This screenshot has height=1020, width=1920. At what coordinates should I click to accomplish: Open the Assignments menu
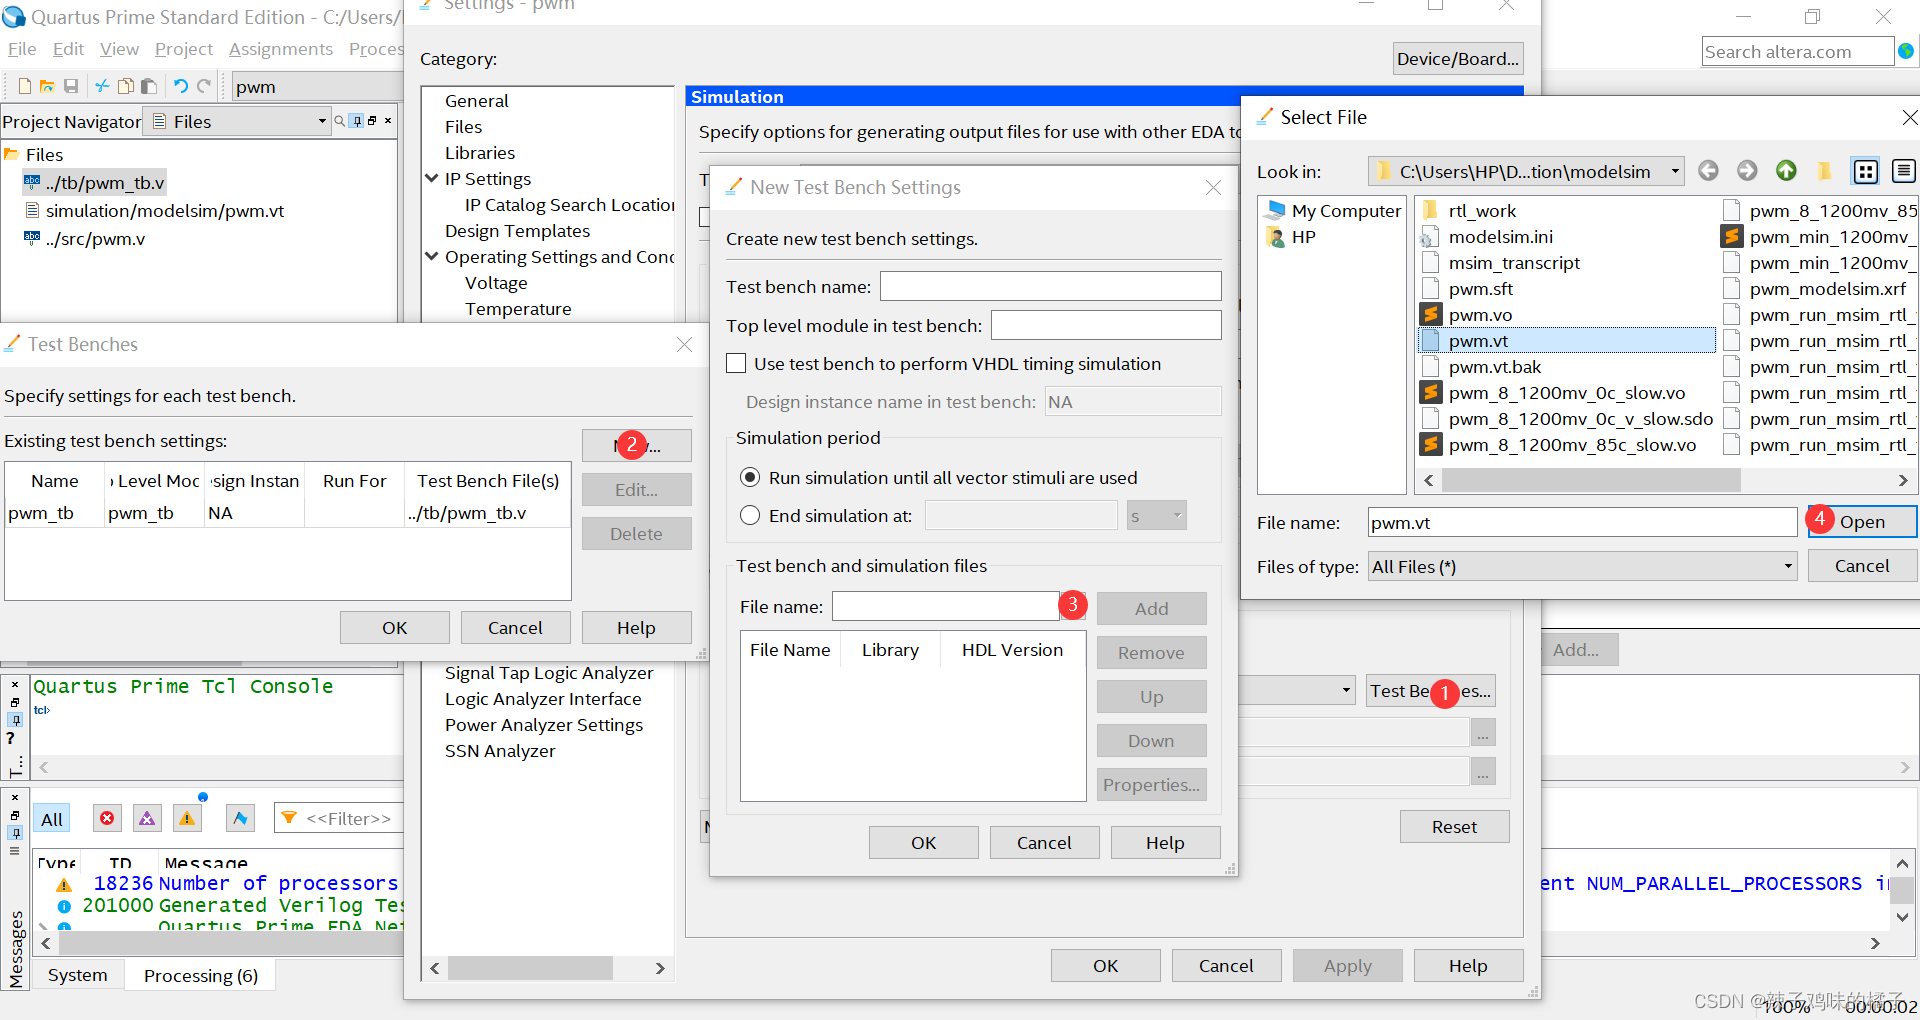[x=281, y=49]
